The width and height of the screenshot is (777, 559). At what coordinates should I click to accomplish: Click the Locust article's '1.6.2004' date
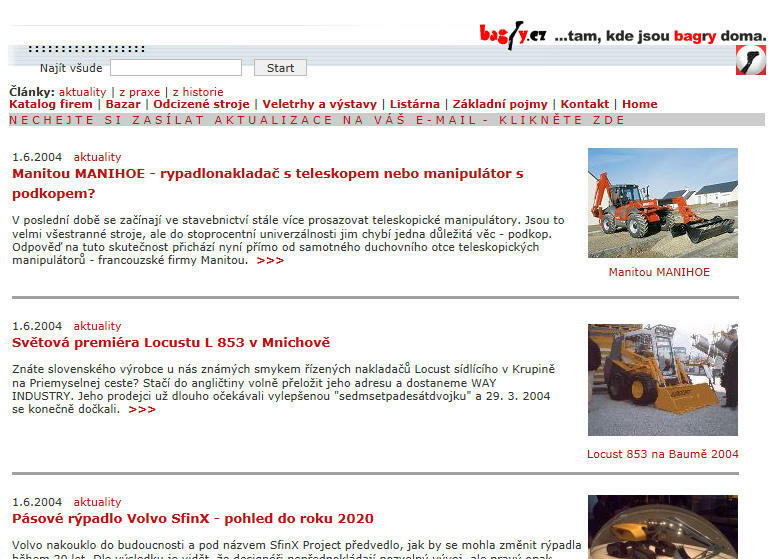(x=37, y=326)
